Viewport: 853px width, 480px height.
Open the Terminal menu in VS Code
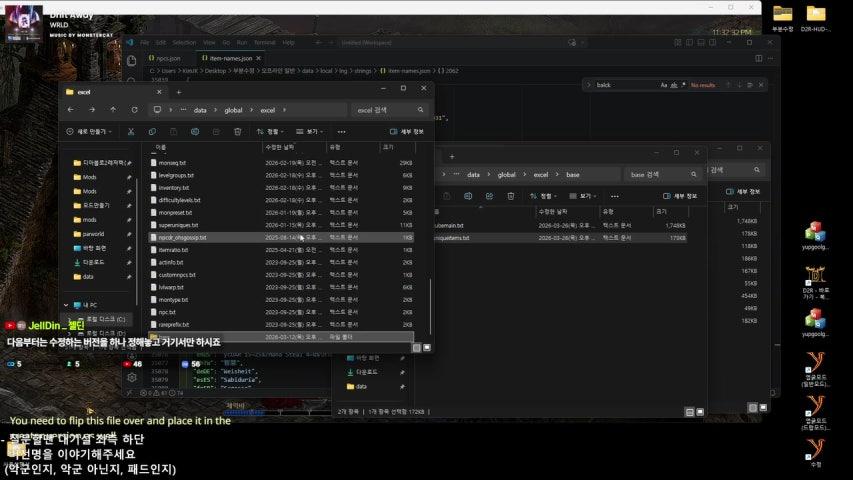point(265,42)
